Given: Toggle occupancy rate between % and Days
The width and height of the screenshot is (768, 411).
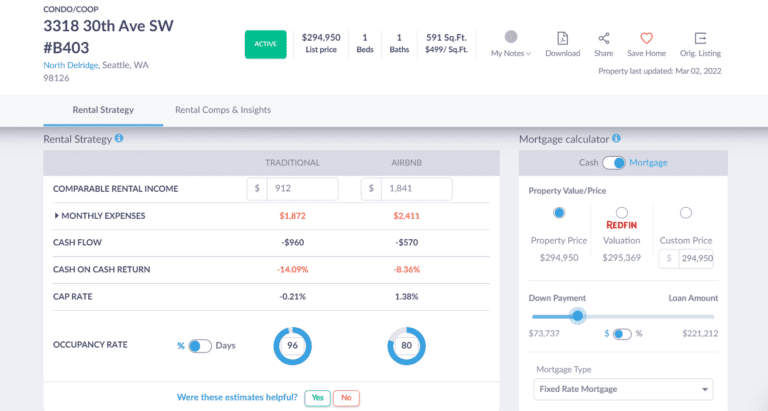Looking at the screenshot, I should coord(200,346).
